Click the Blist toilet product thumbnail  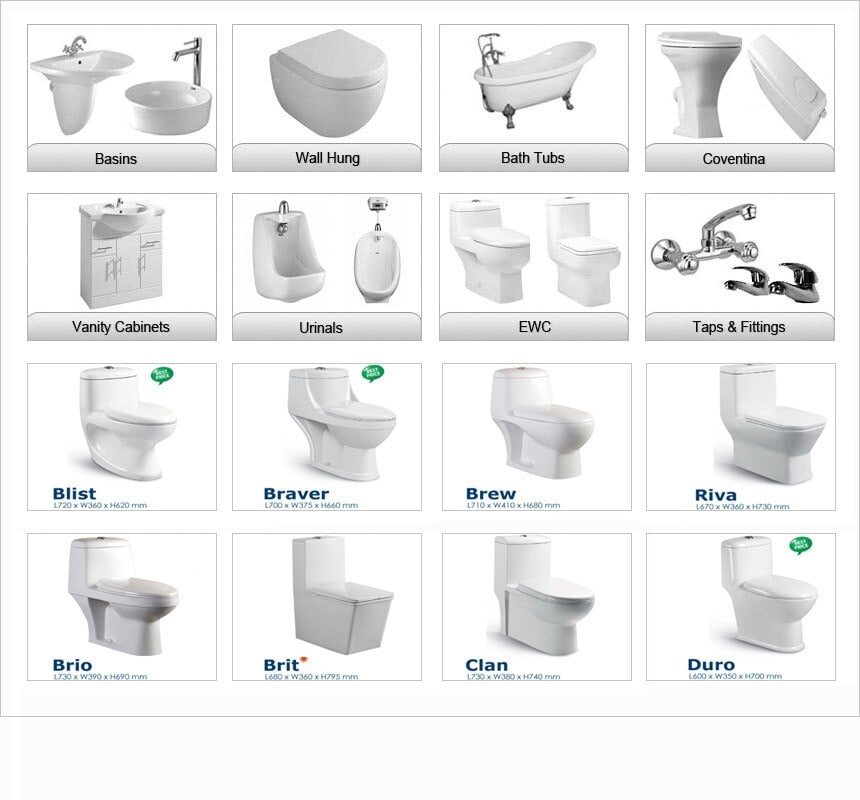(122, 437)
